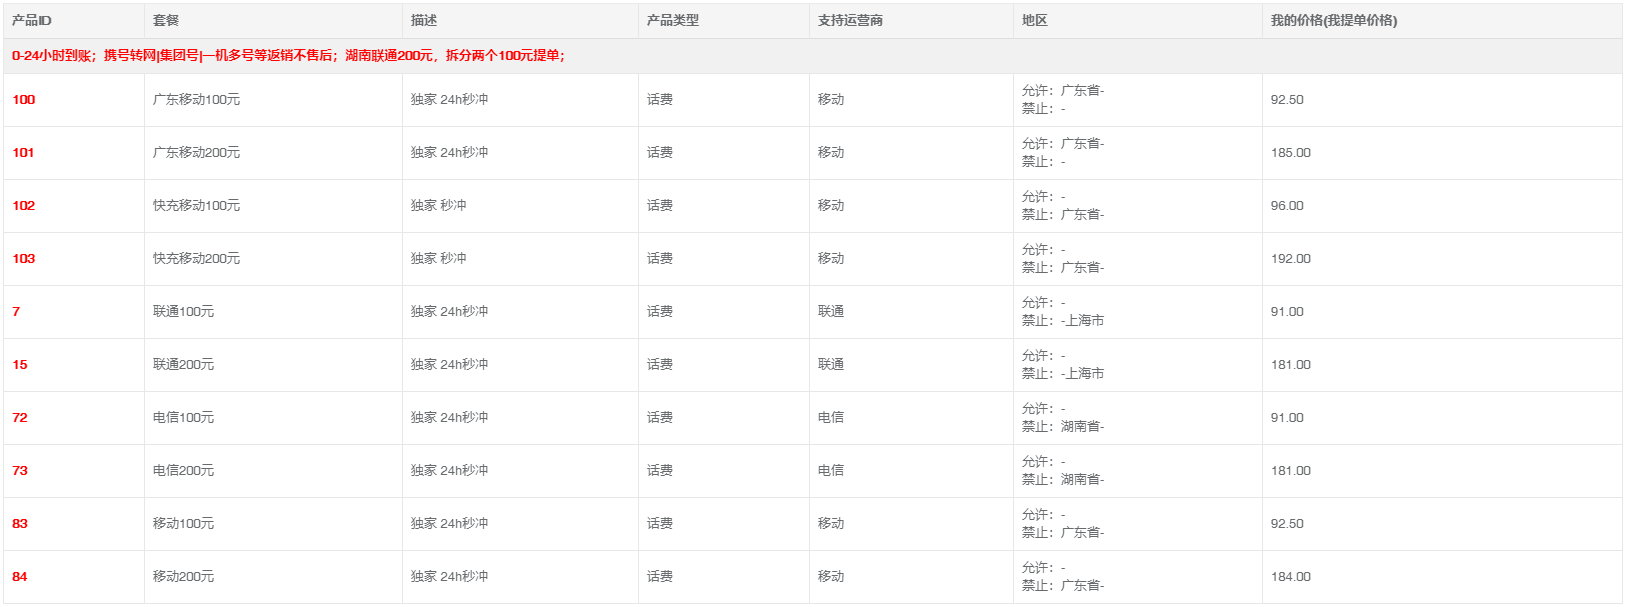Click 独家 秒冲 description in 快充移动100元 row
This screenshot has width=1628, height=607.
(x=439, y=206)
